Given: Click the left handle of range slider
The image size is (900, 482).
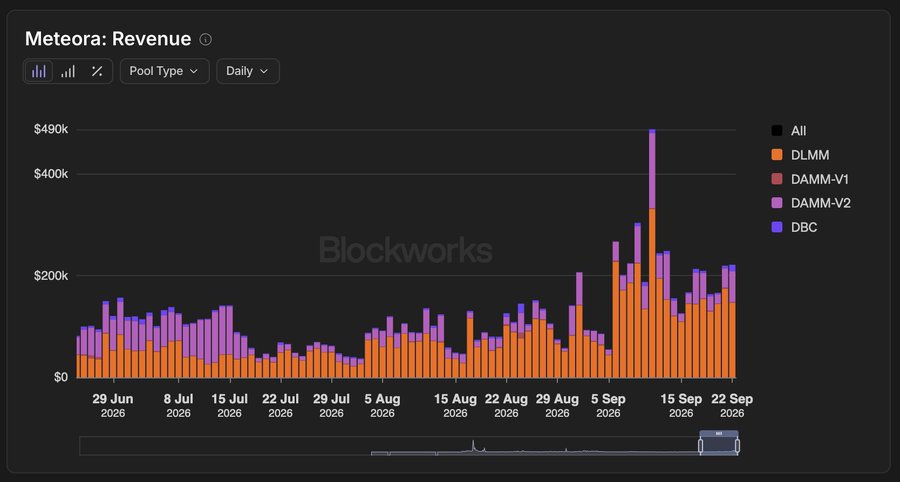Looking at the screenshot, I should (x=700, y=446).
